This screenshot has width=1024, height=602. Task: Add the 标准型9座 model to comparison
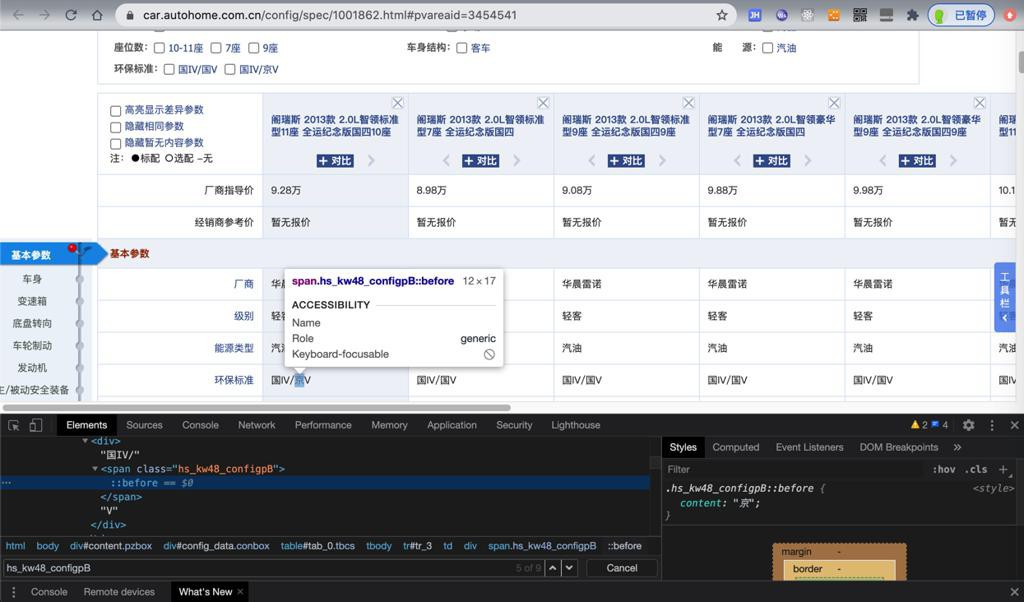[626, 161]
